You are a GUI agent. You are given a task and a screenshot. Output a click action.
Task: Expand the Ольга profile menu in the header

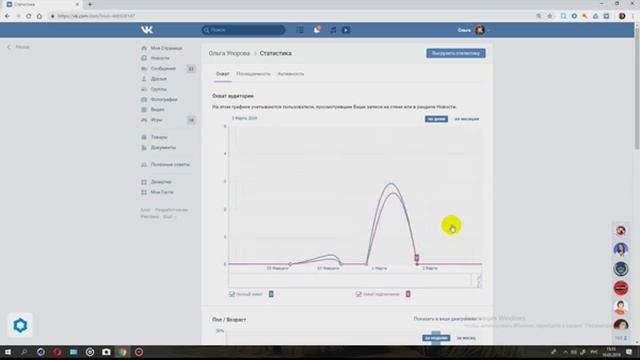473,30
